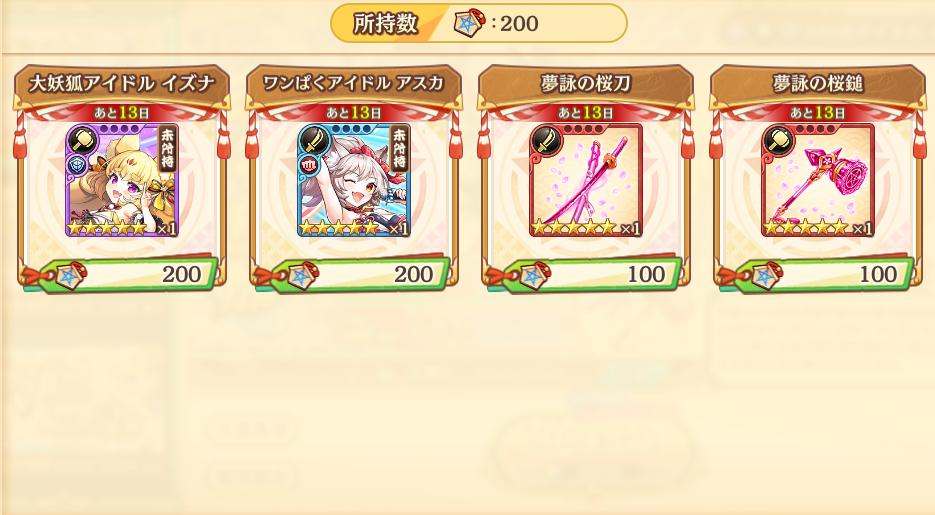Click the ticket icon on イズナ price tag
935x515 pixels.
tap(70, 275)
